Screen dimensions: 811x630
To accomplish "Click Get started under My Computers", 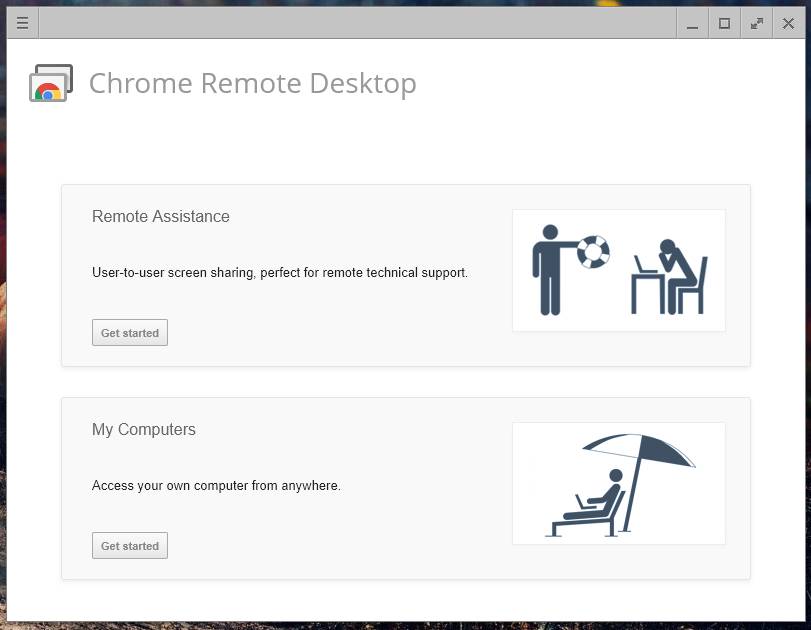I will click(x=130, y=546).
